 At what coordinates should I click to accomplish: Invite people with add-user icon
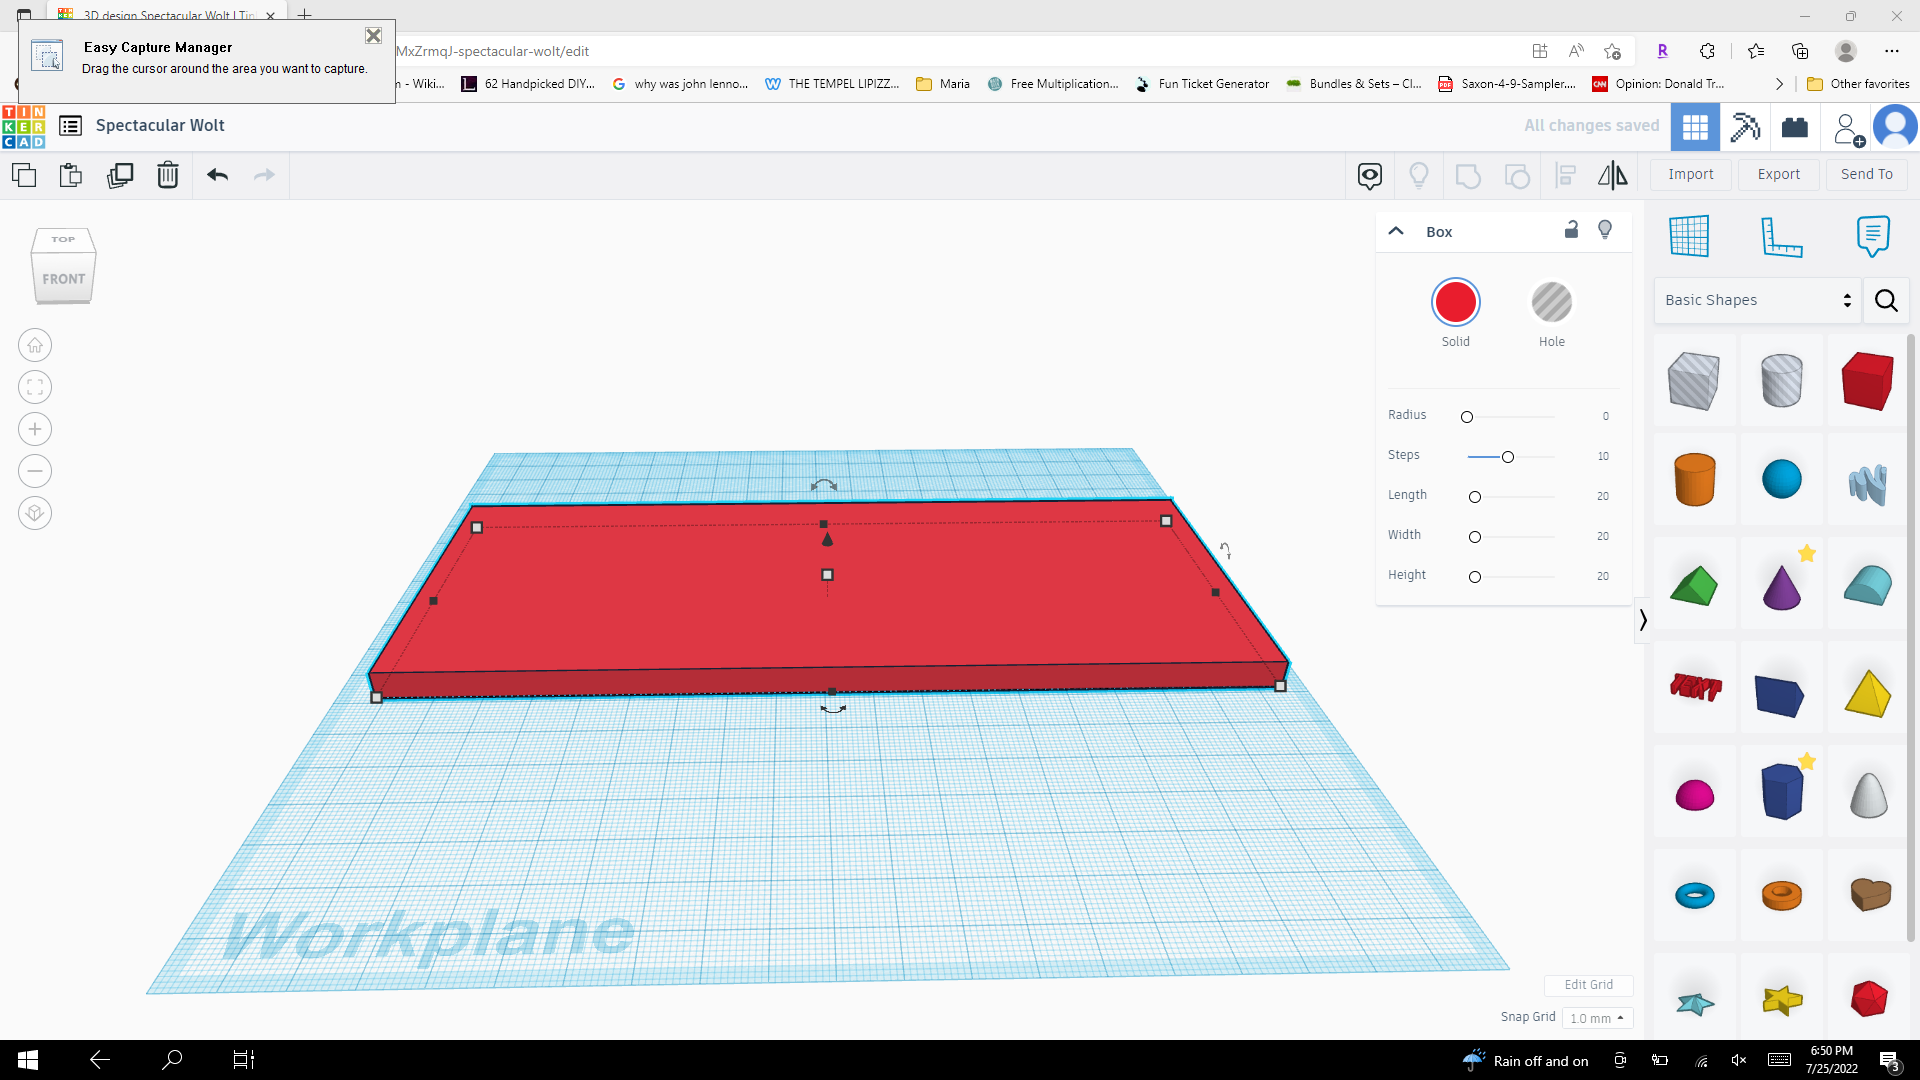coord(1847,129)
